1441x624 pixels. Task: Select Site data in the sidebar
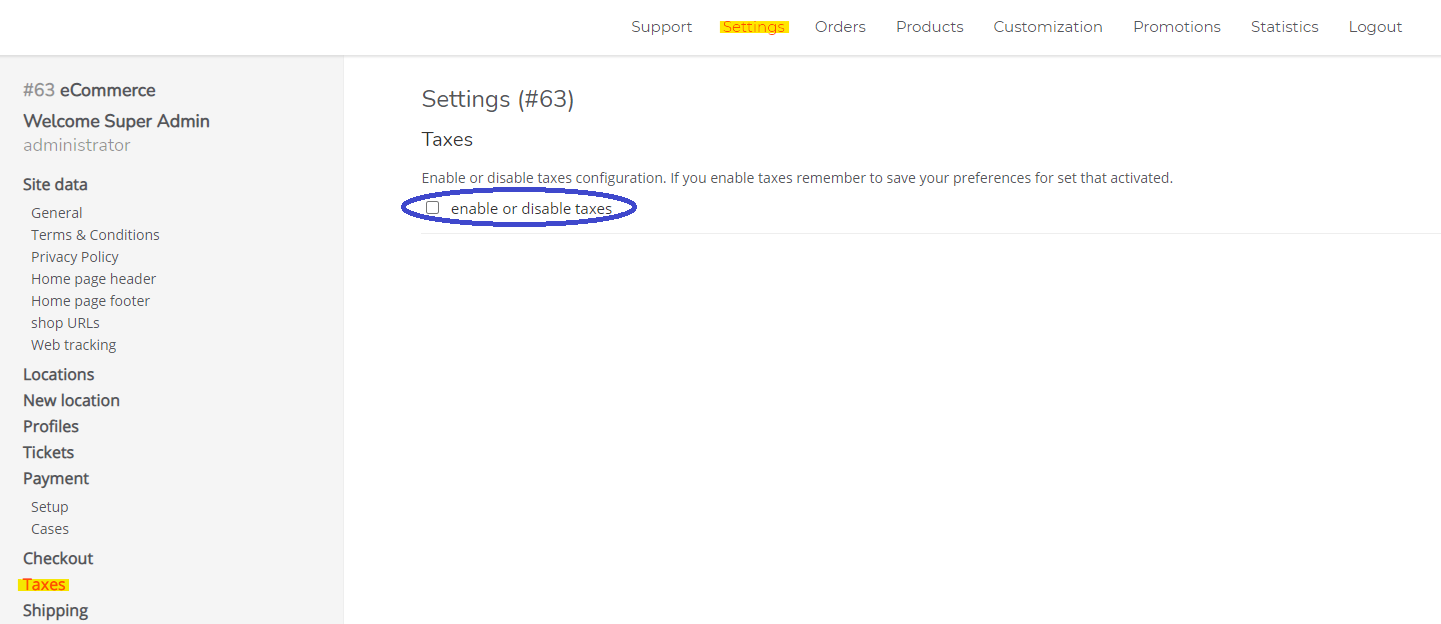coord(55,184)
